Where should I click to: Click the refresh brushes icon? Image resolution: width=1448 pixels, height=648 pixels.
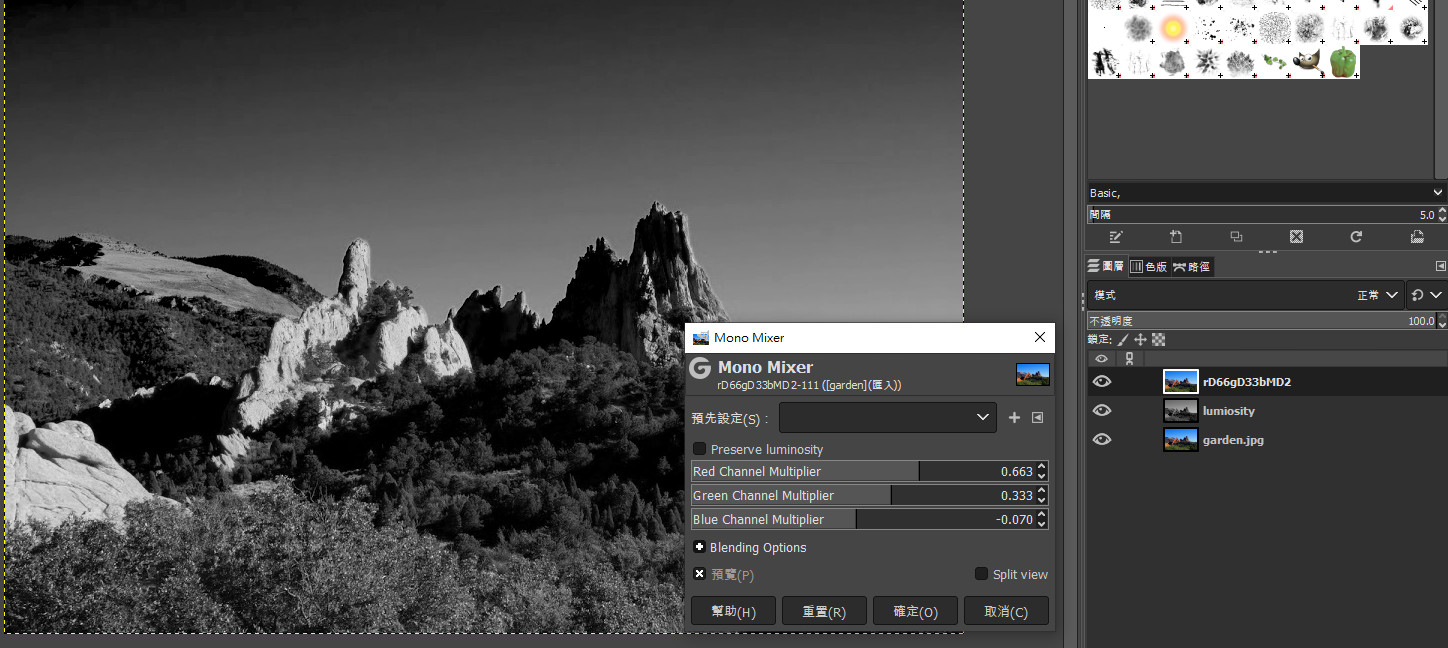click(1356, 237)
